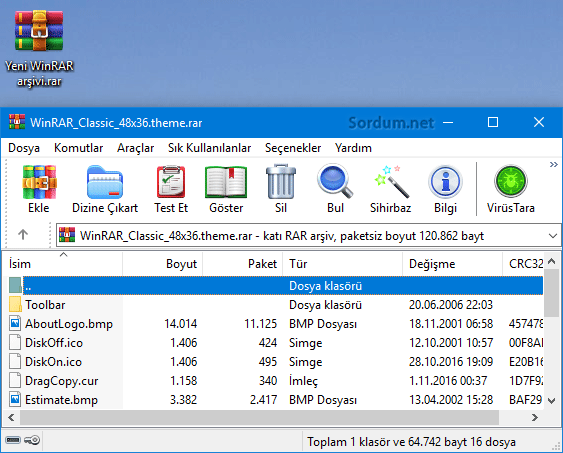Open the Sık Kullanılanlar menu
This screenshot has width=563, height=453.
210,148
